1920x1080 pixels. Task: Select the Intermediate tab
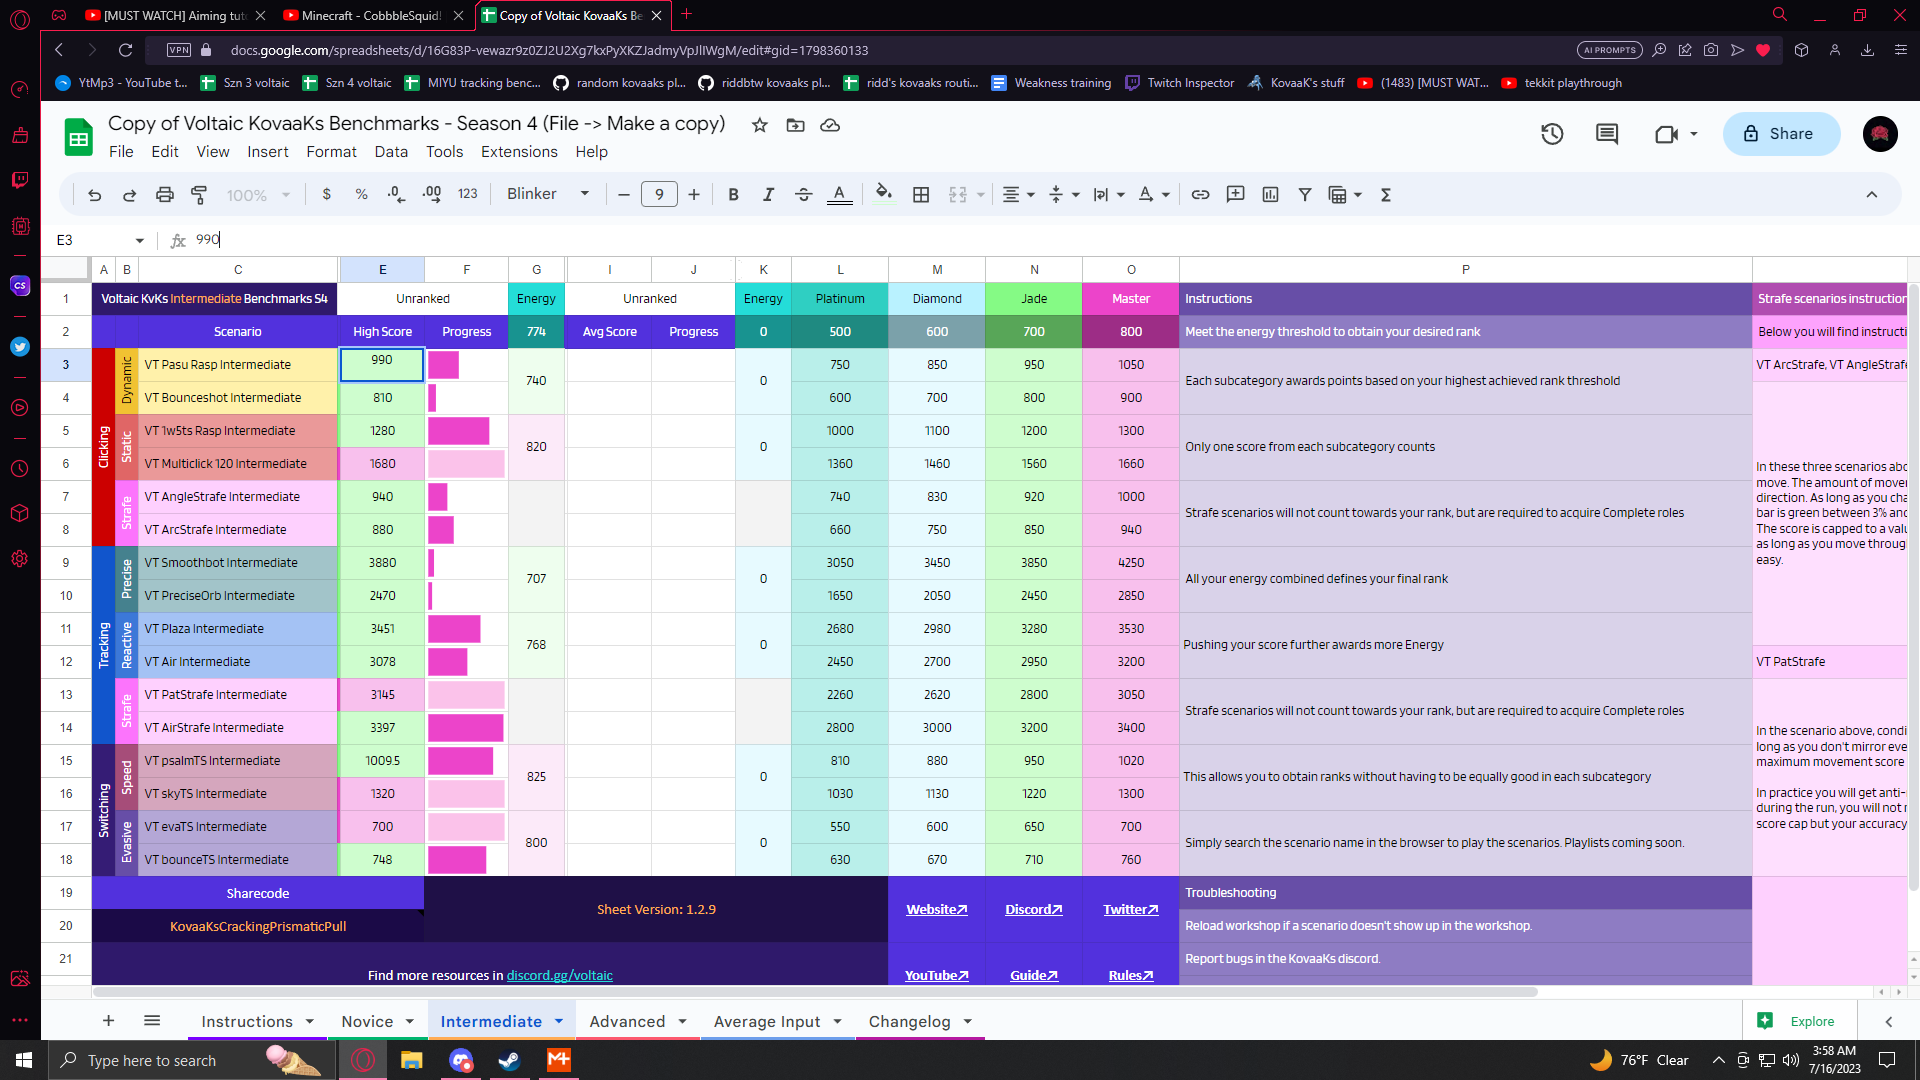click(491, 1021)
